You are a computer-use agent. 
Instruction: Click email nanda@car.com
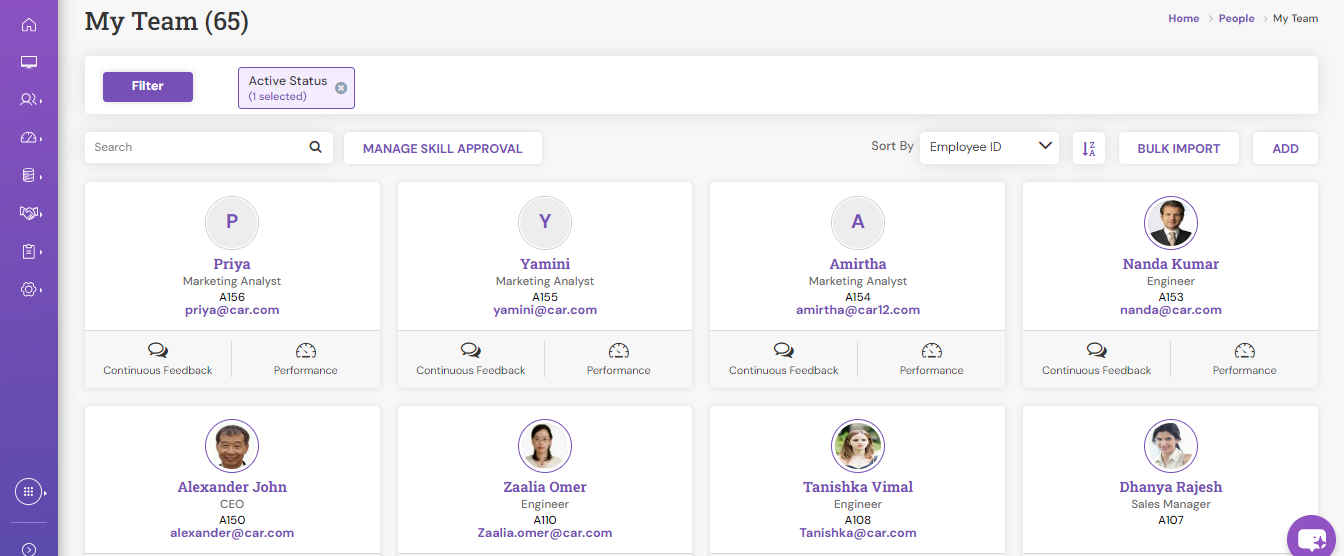click(x=1171, y=310)
